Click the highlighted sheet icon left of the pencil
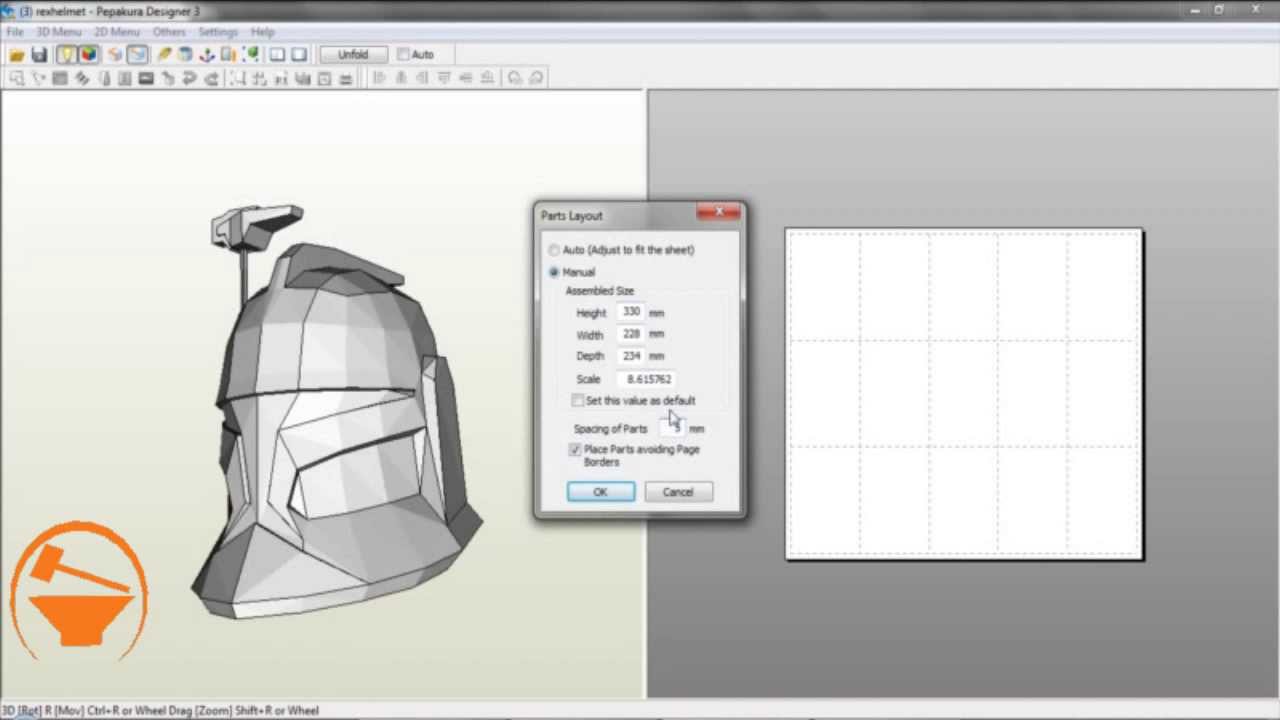 tap(137, 55)
